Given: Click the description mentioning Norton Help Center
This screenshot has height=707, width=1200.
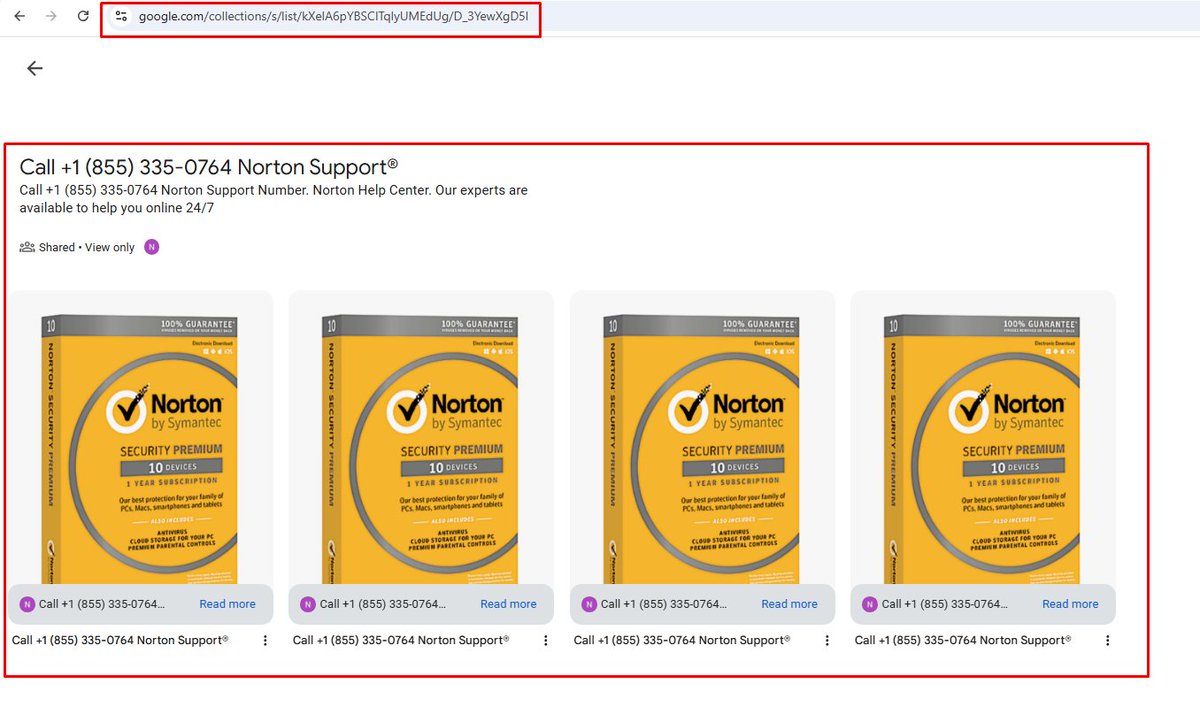Looking at the screenshot, I should coord(273,199).
